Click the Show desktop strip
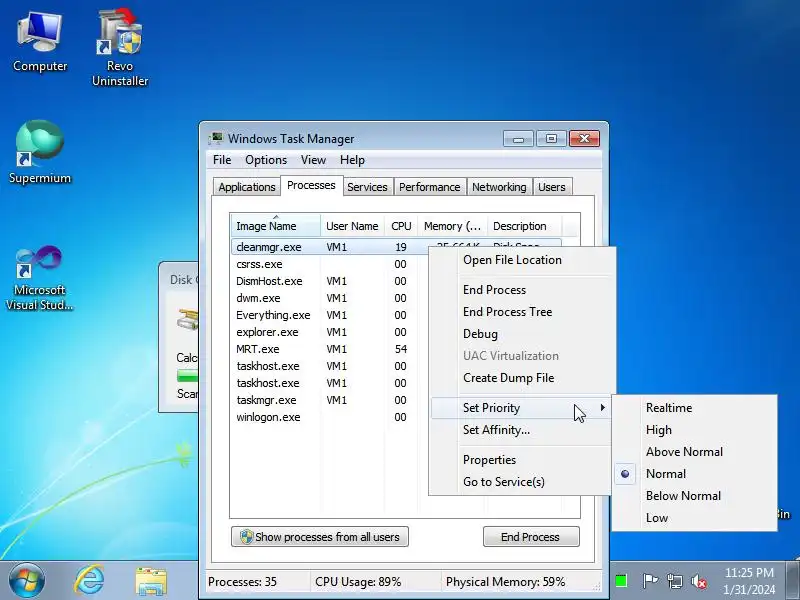 click(793, 581)
